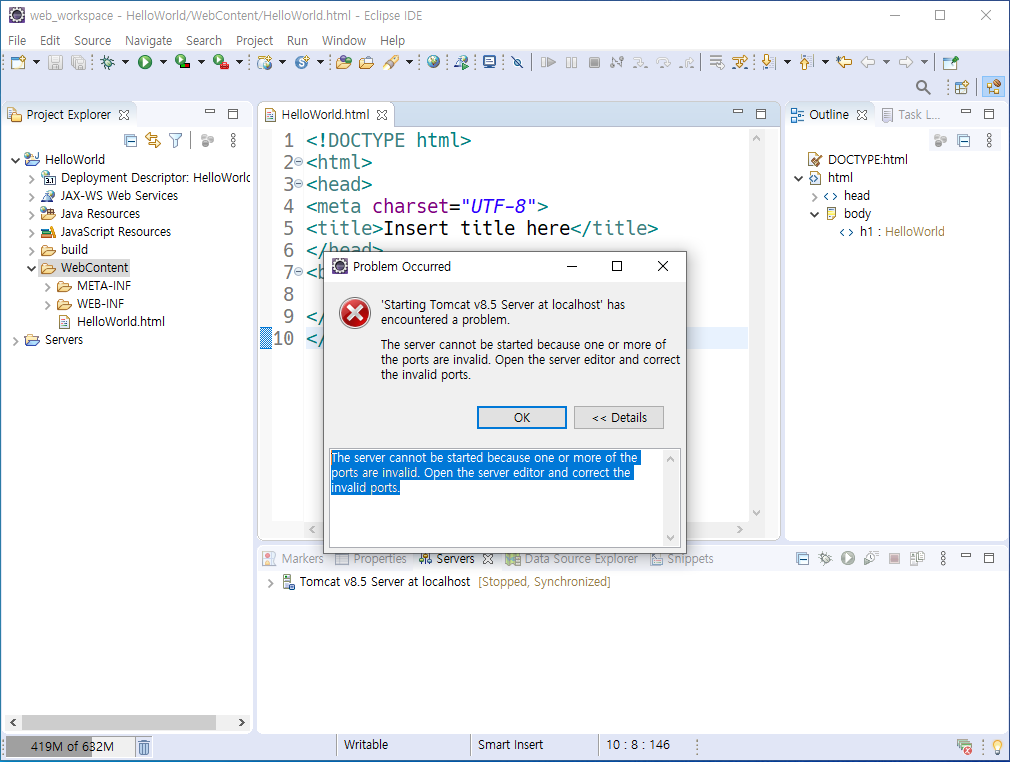Click the Debug bug icon in main toolbar

pos(108,62)
